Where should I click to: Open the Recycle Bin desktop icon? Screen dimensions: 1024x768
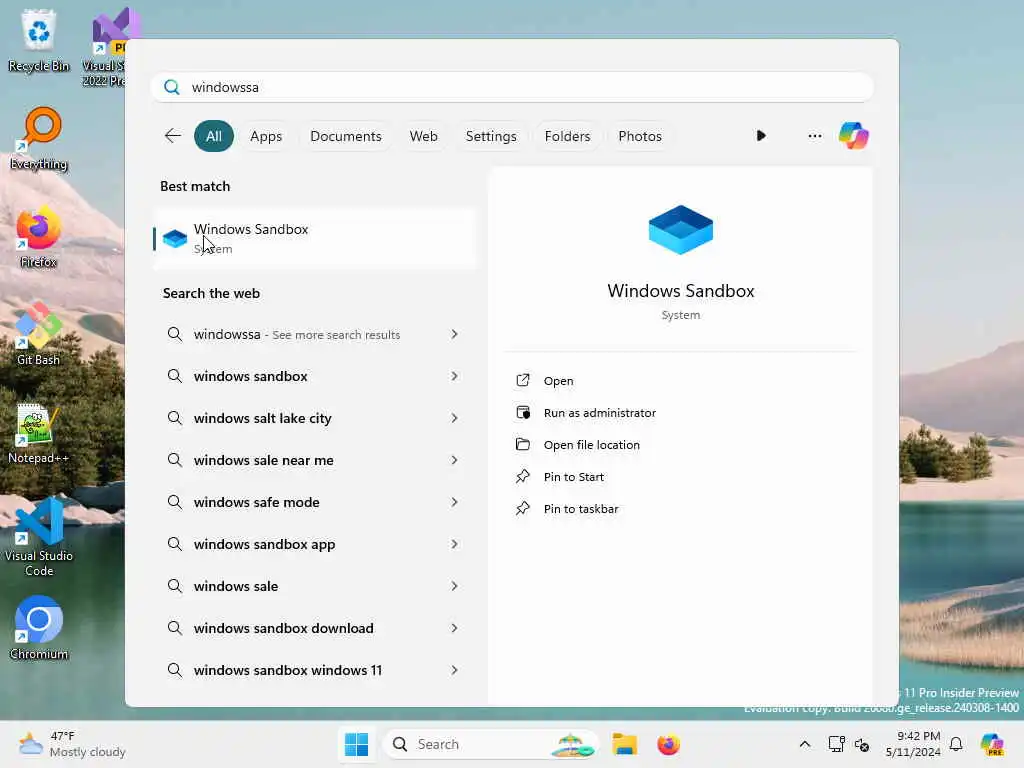pos(39,40)
